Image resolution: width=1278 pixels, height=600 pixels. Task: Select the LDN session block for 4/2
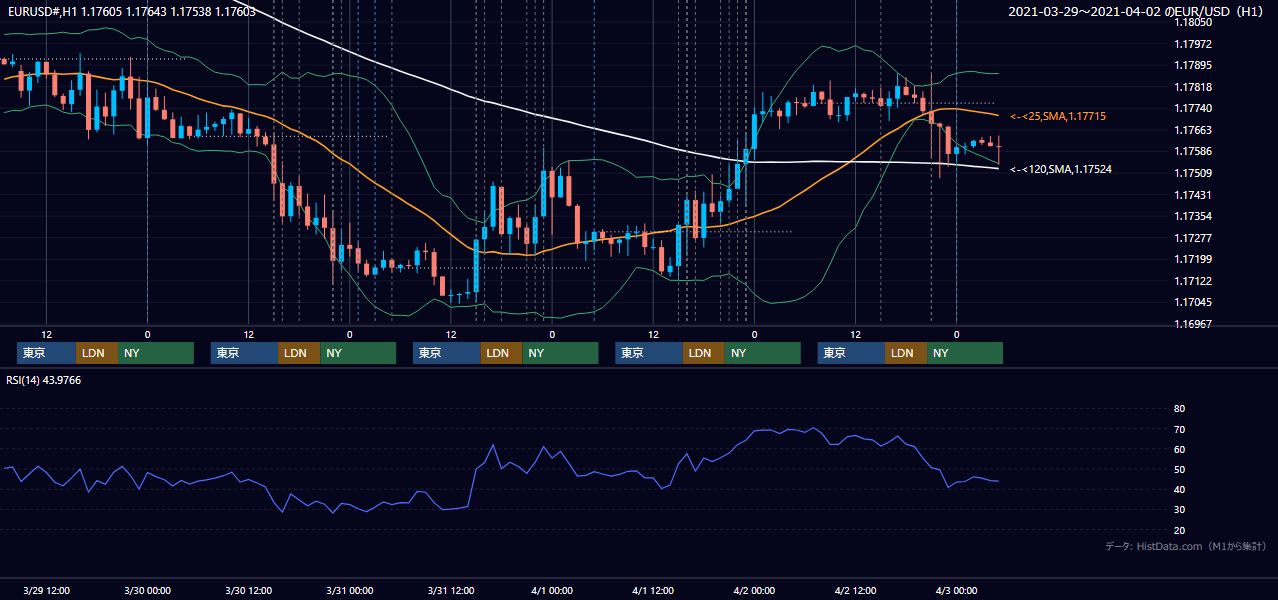coord(906,353)
